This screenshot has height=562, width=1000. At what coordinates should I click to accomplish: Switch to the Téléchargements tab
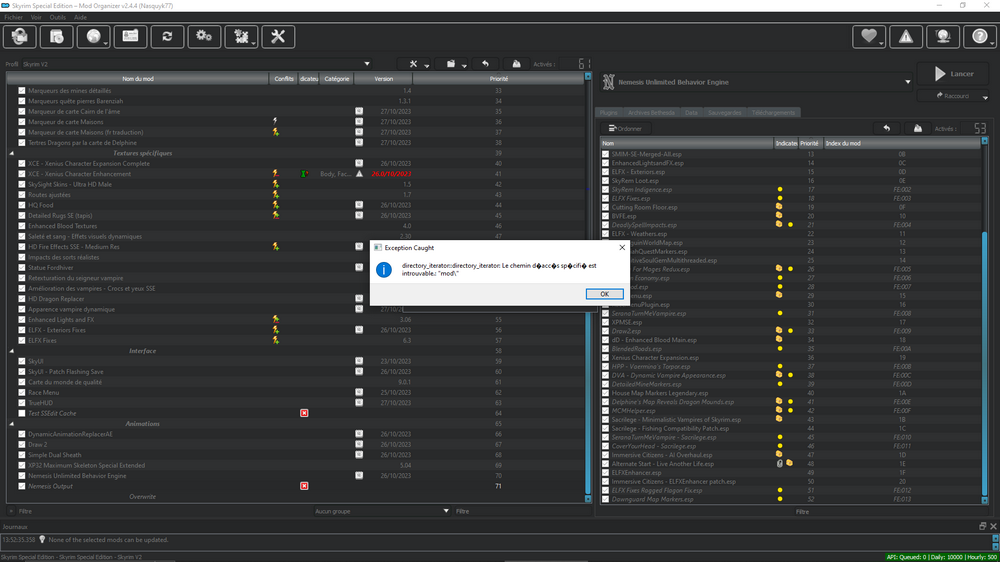pyautogui.click(x=773, y=113)
